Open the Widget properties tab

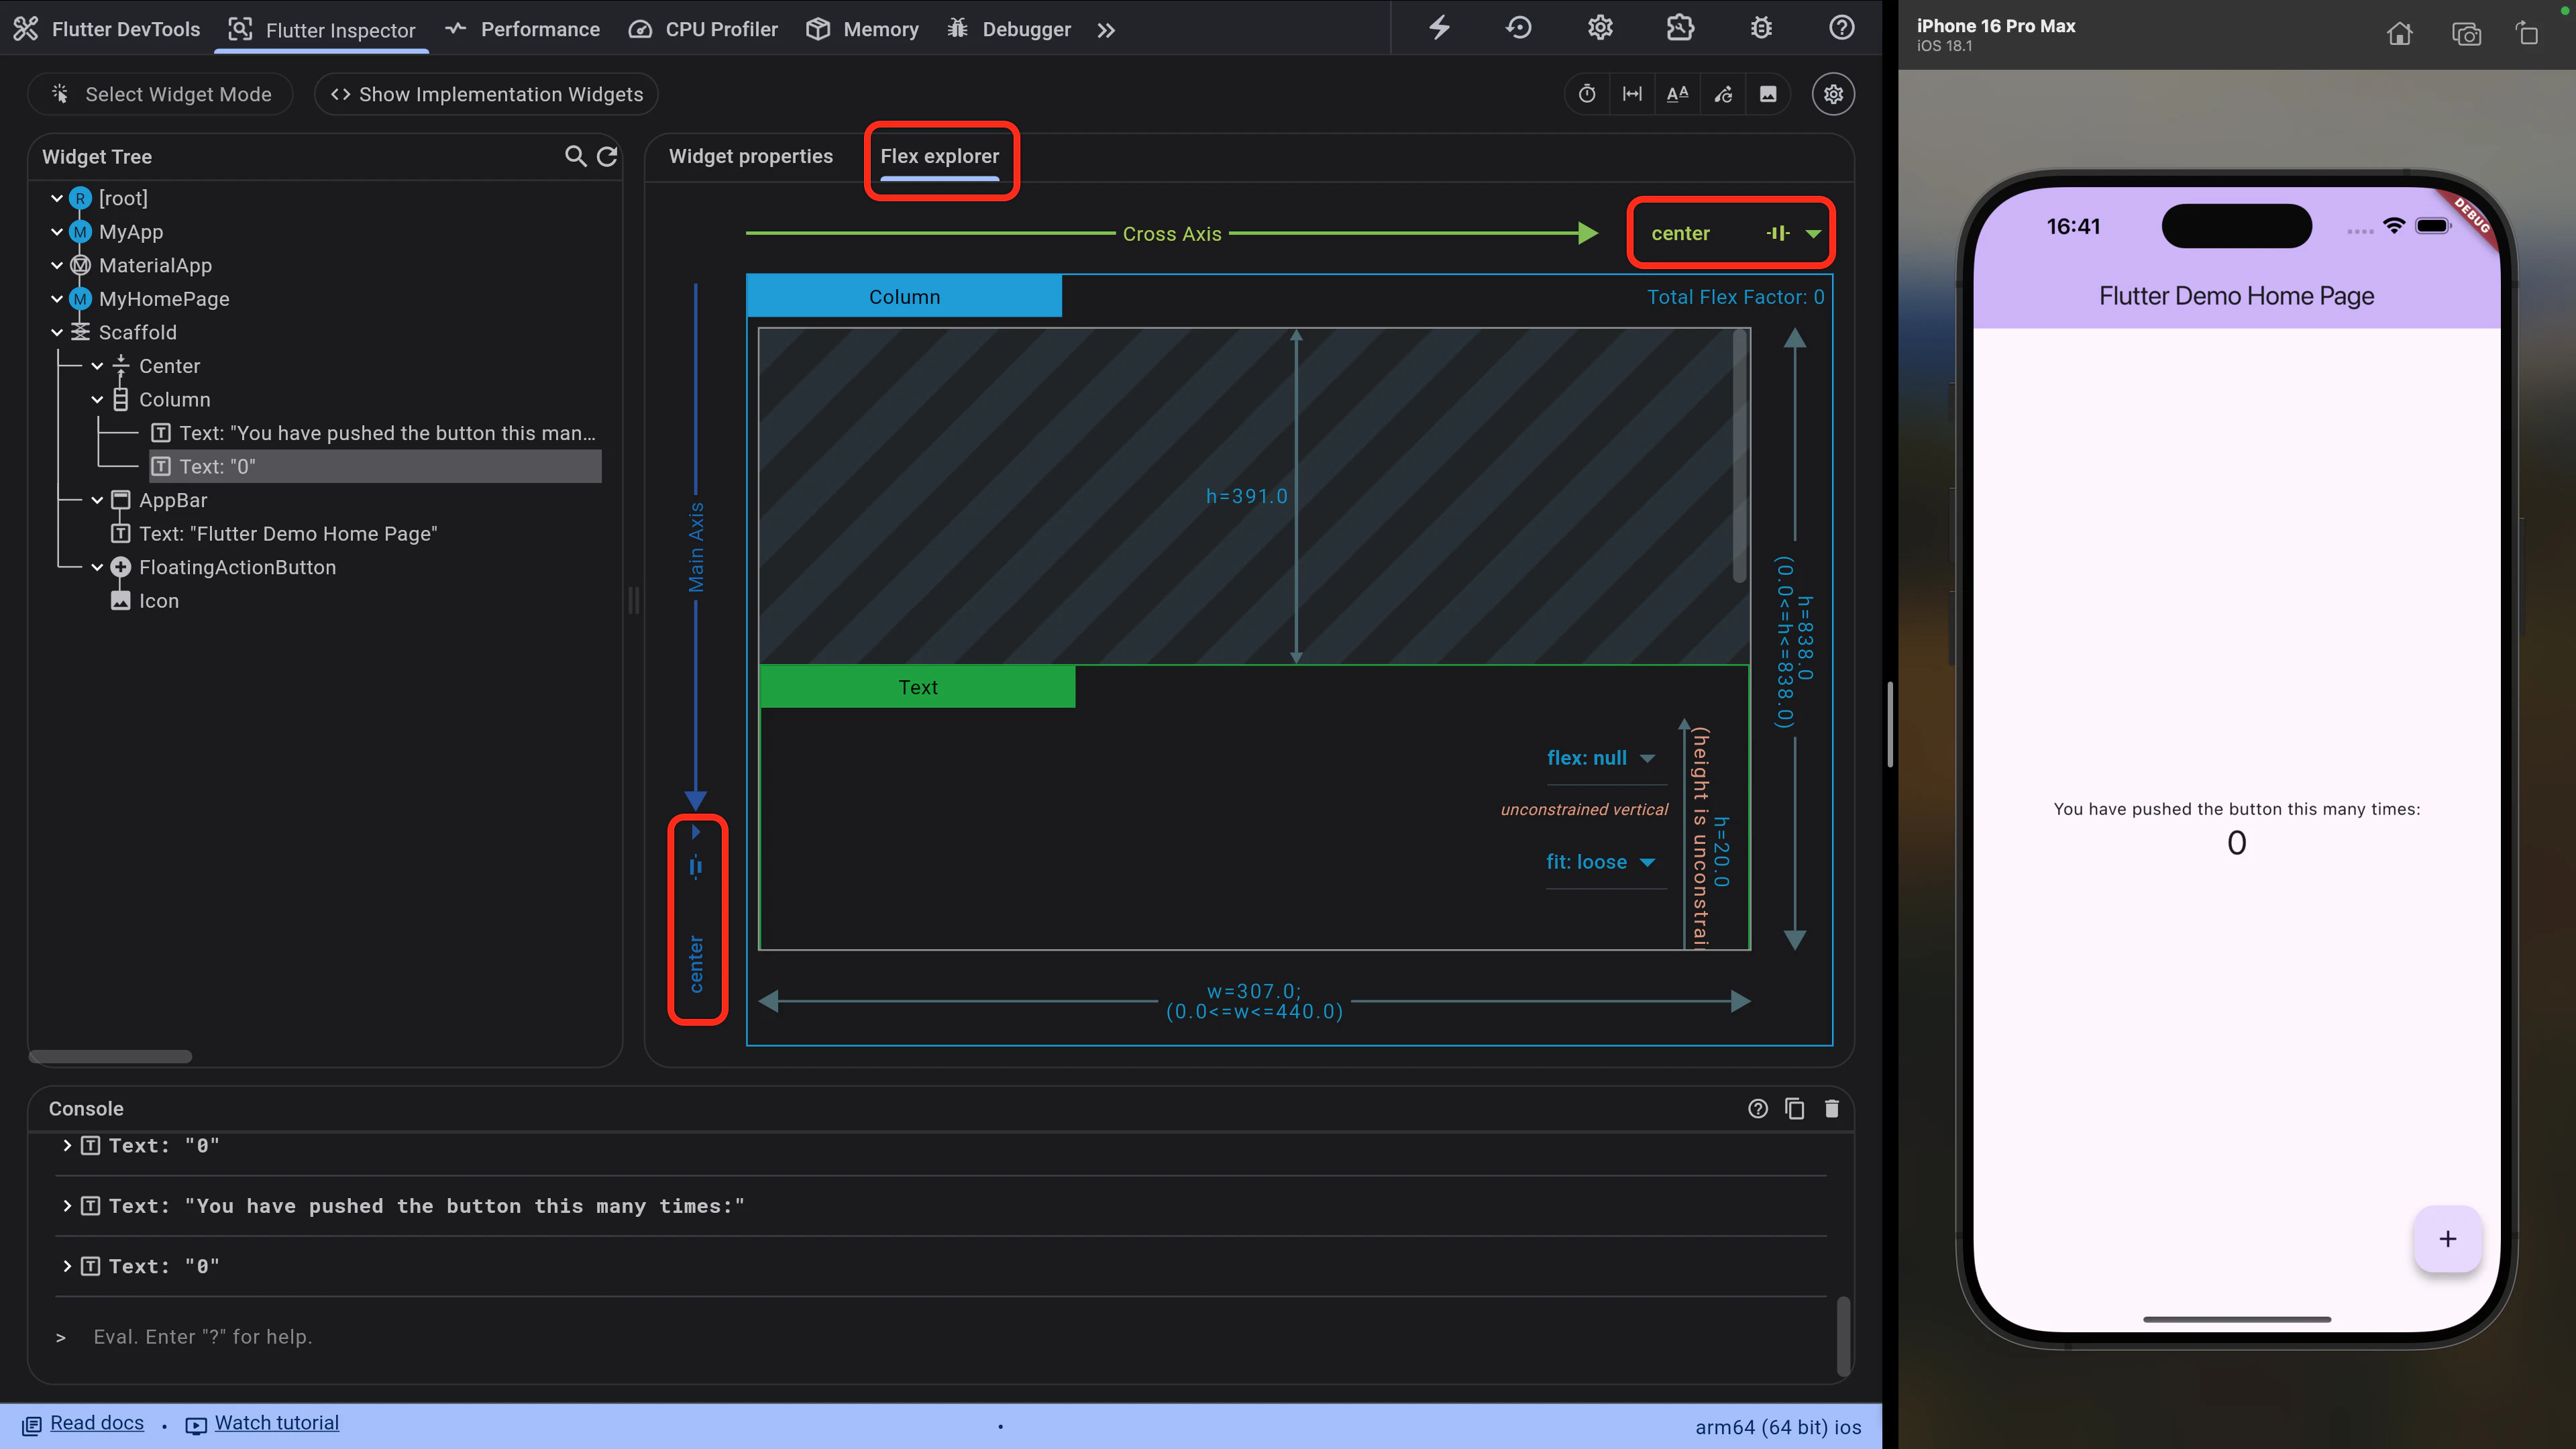click(751, 156)
